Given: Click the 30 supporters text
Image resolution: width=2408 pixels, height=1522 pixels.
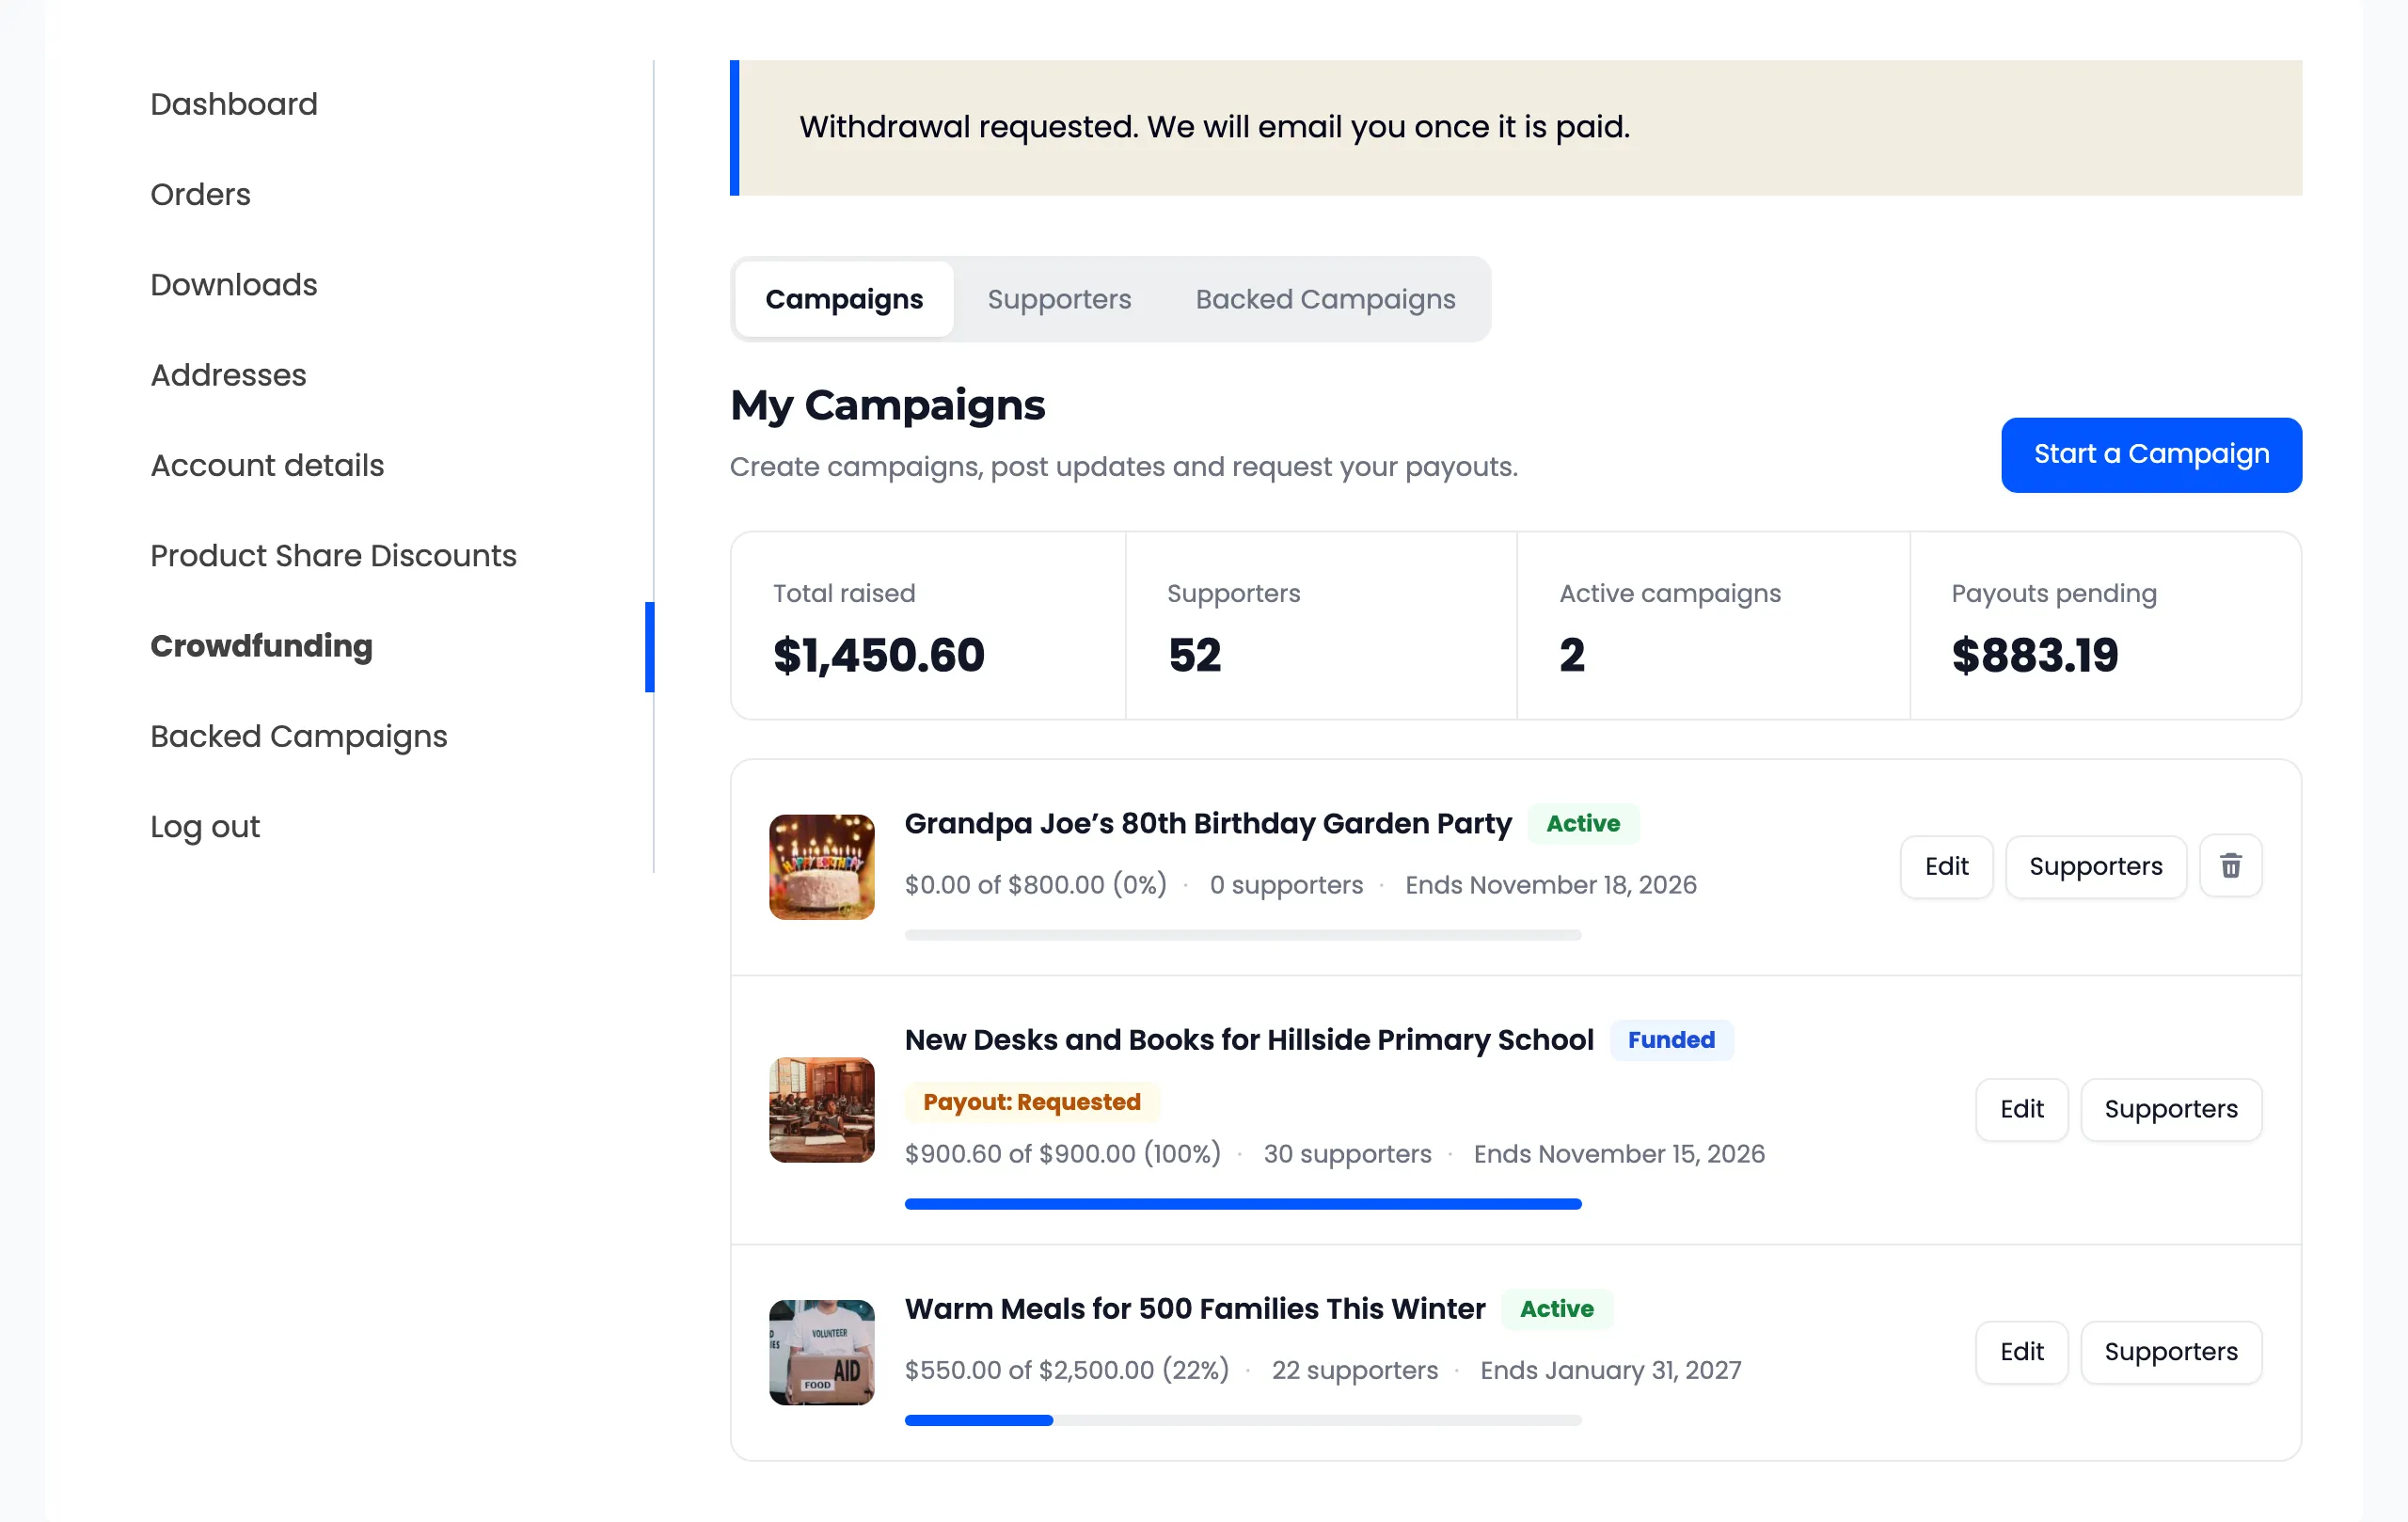Looking at the screenshot, I should pos(1347,1154).
